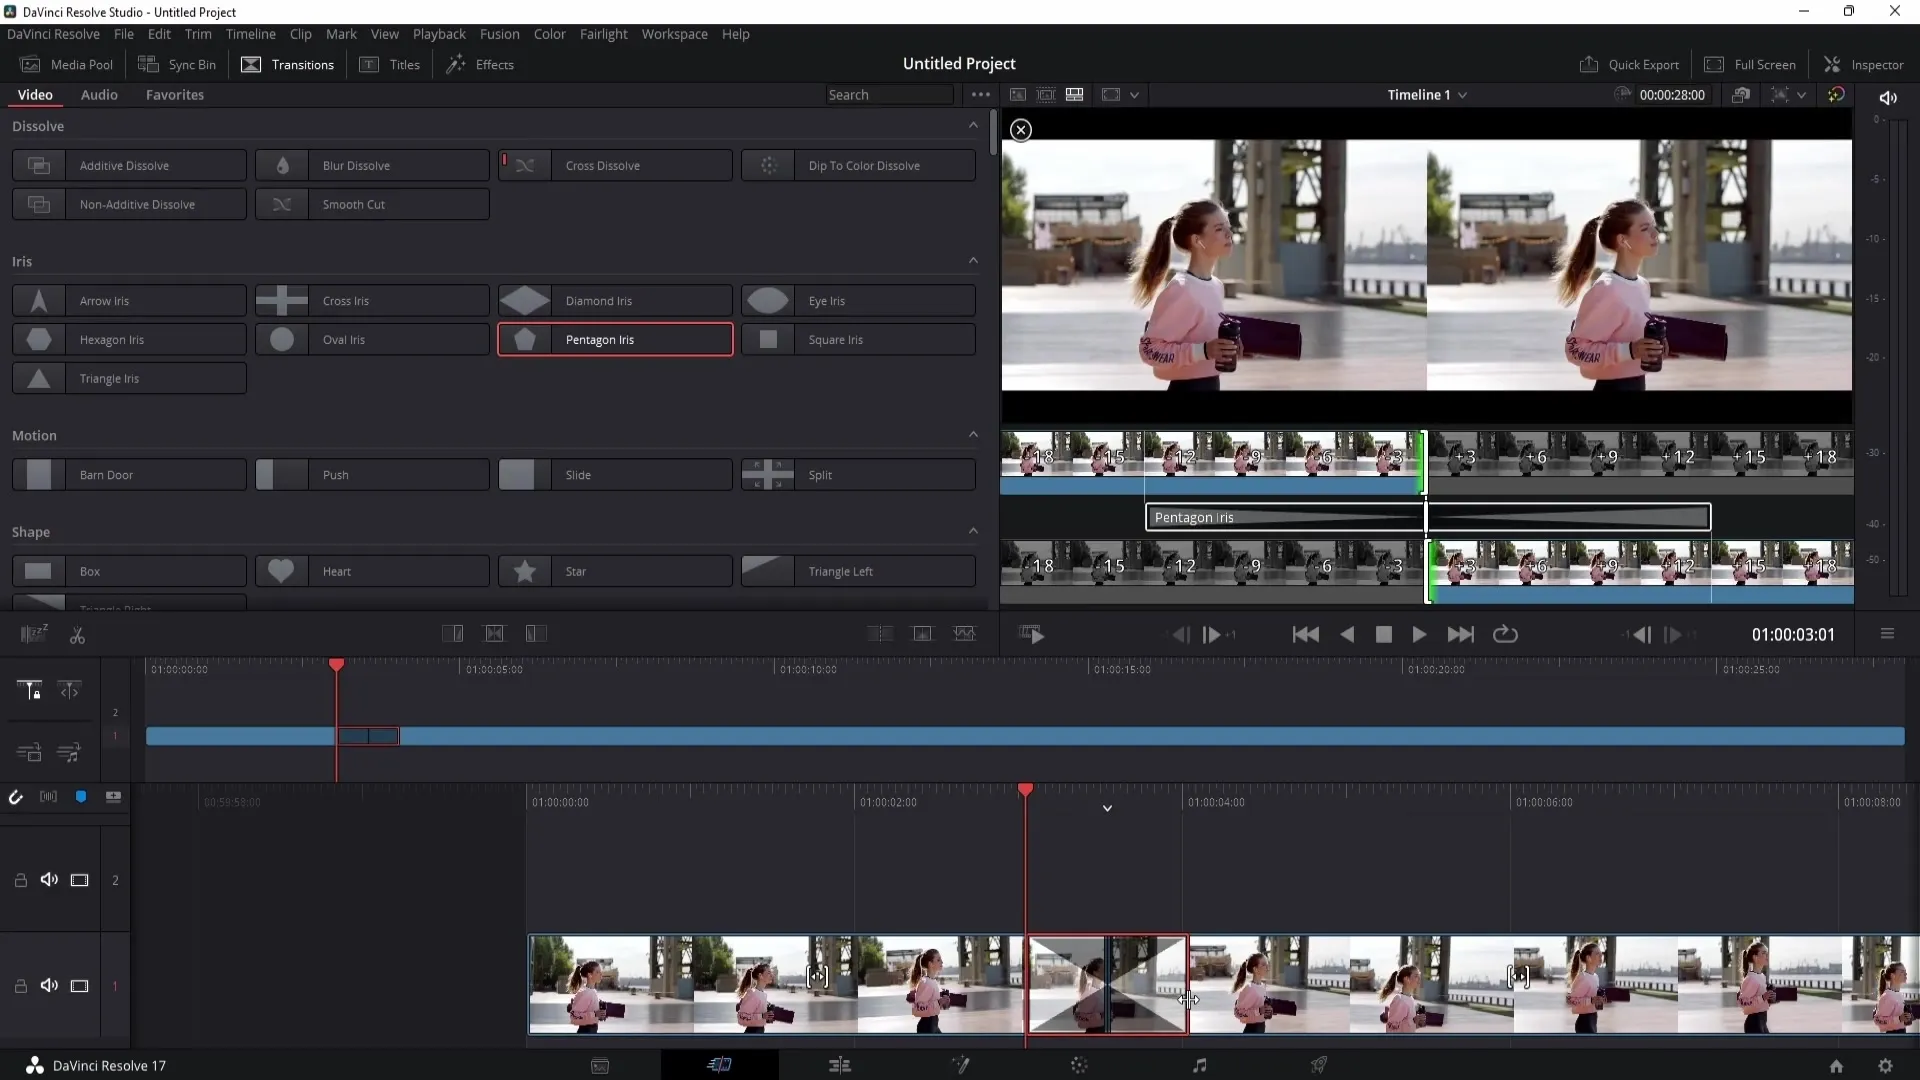Click the Play/Pause button

point(1420,634)
